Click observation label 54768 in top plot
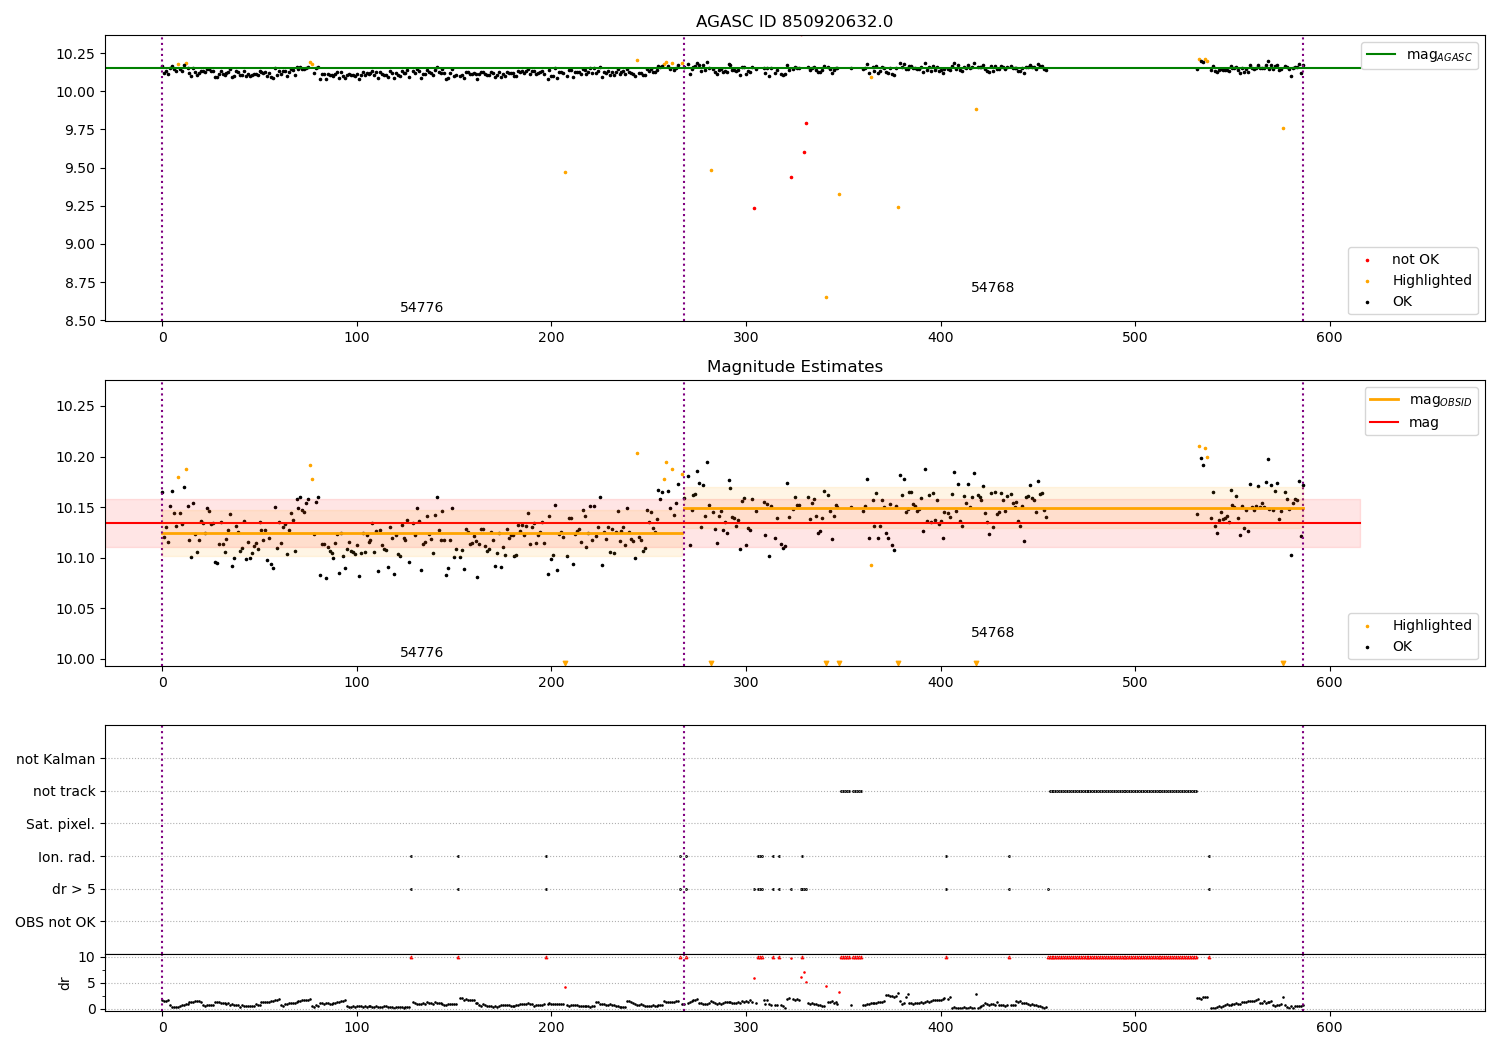 tap(992, 288)
